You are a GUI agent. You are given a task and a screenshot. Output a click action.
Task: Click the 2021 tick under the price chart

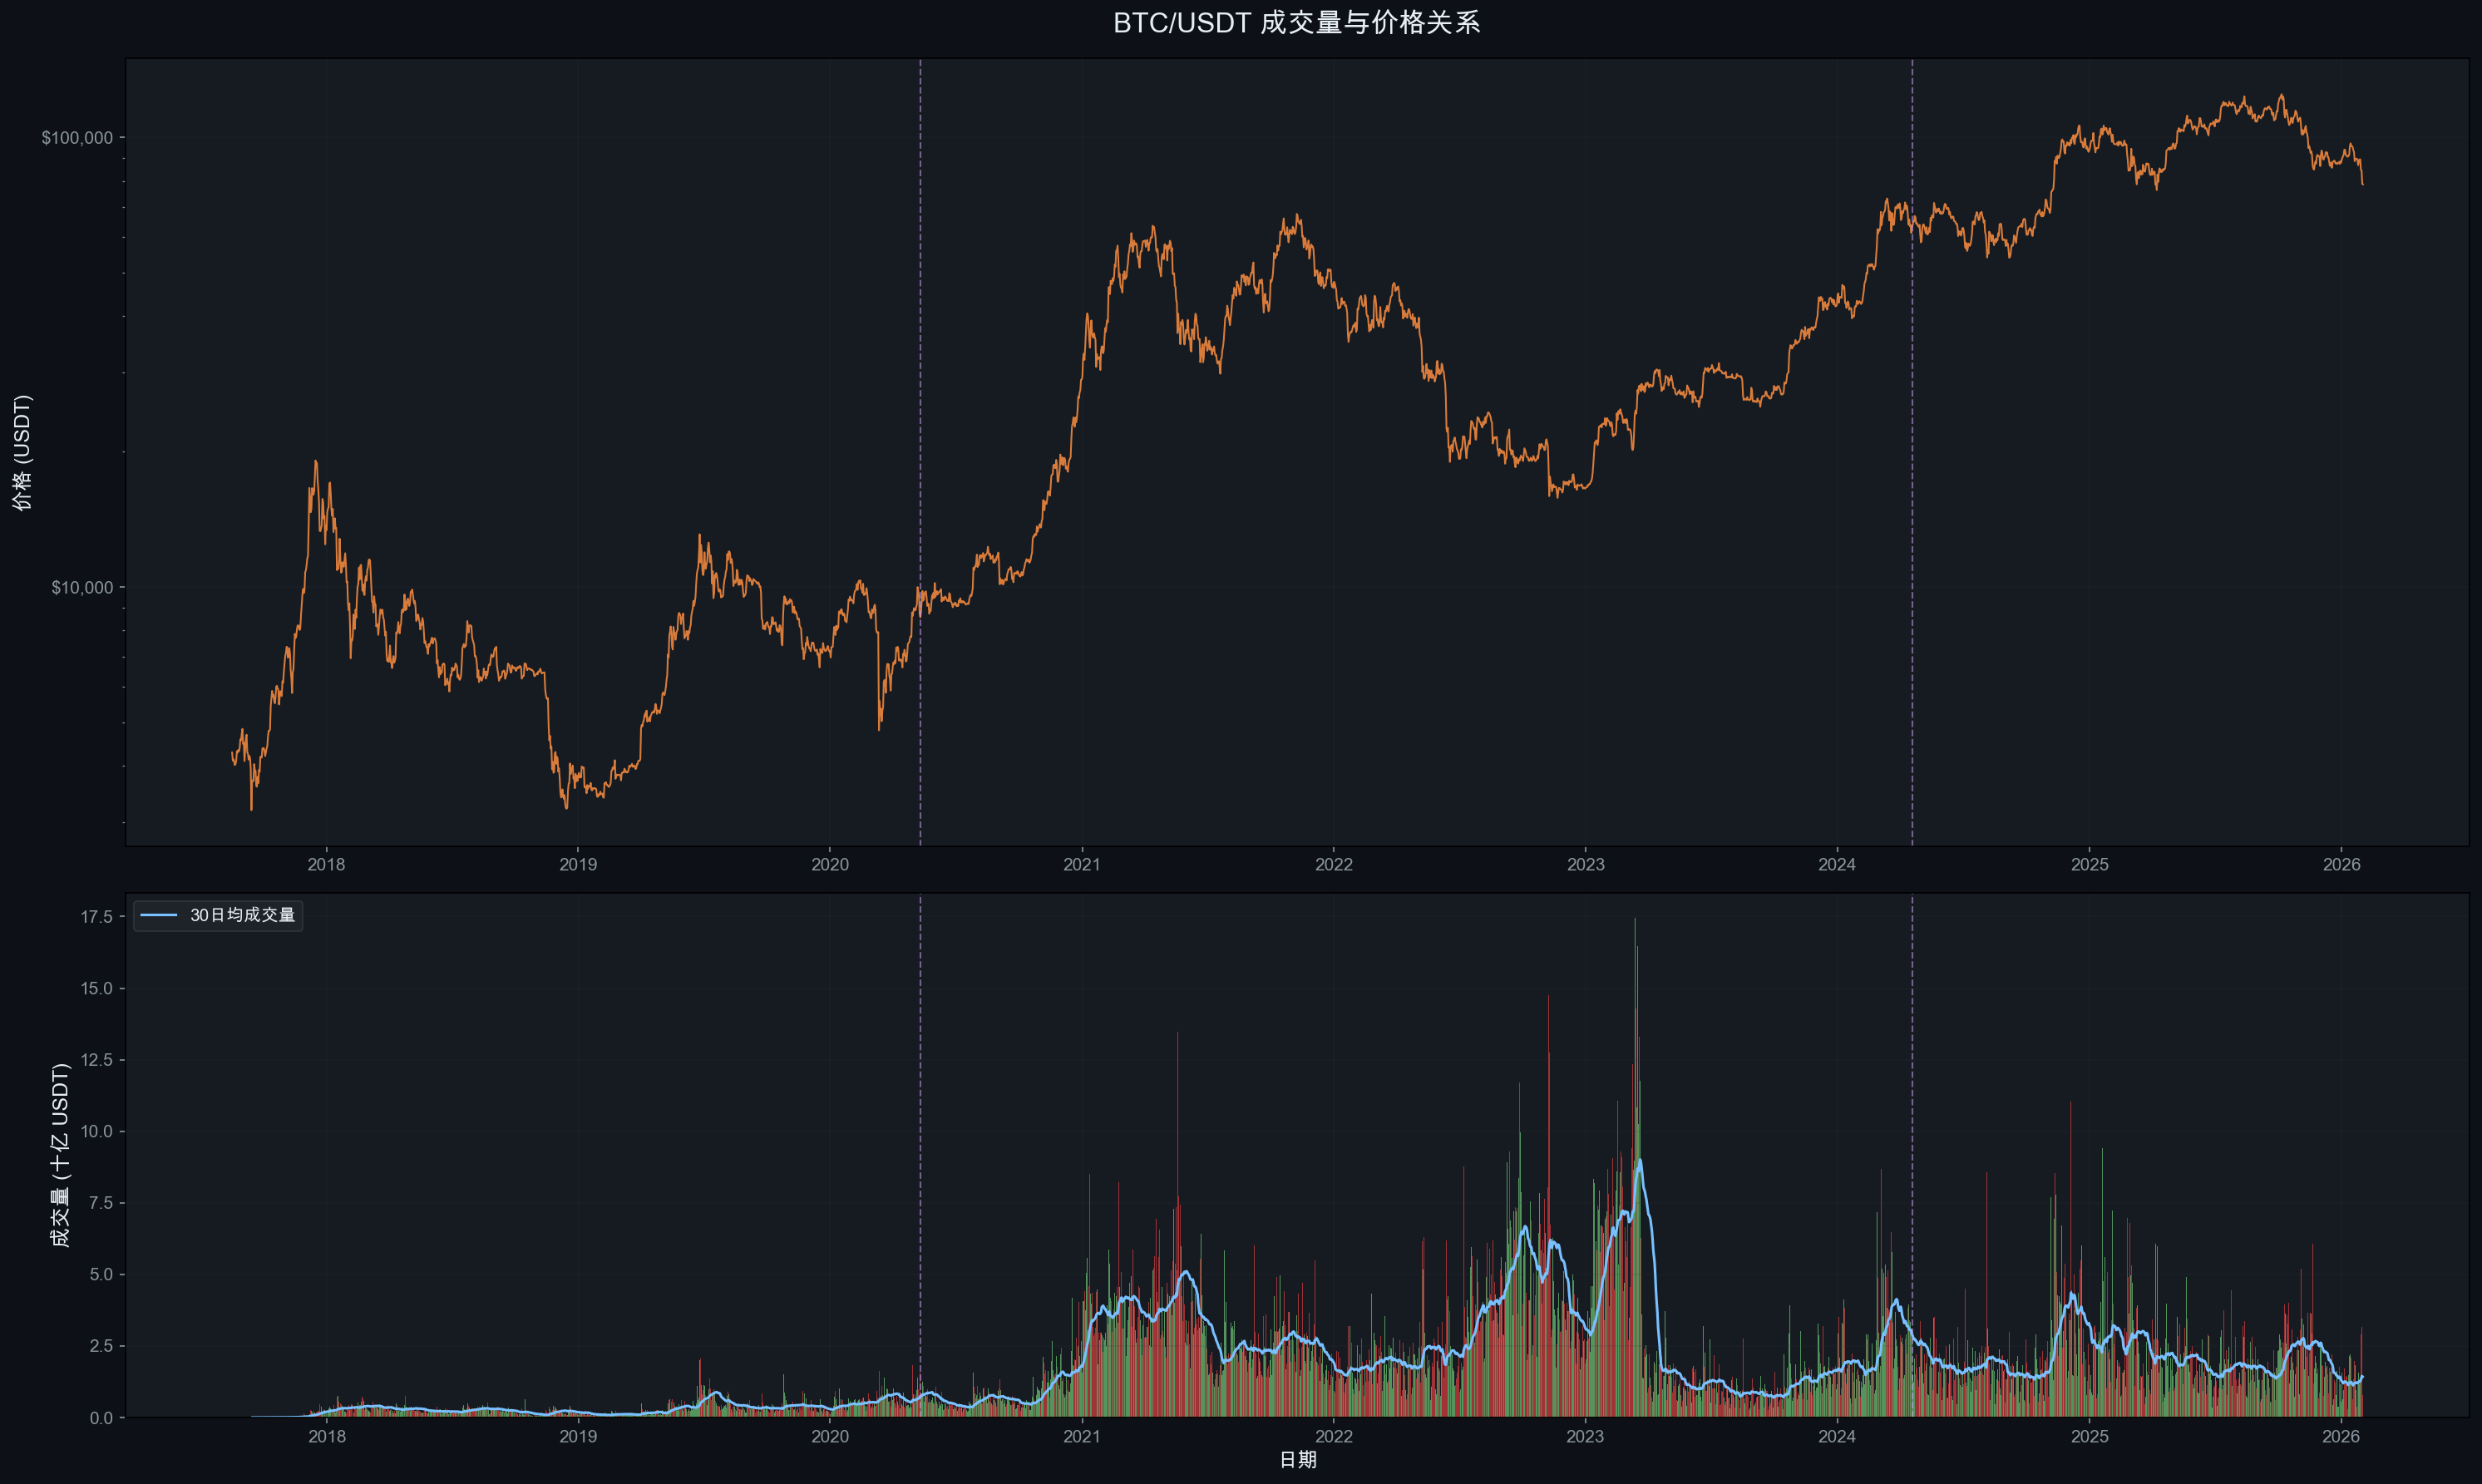tap(1081, 865)
